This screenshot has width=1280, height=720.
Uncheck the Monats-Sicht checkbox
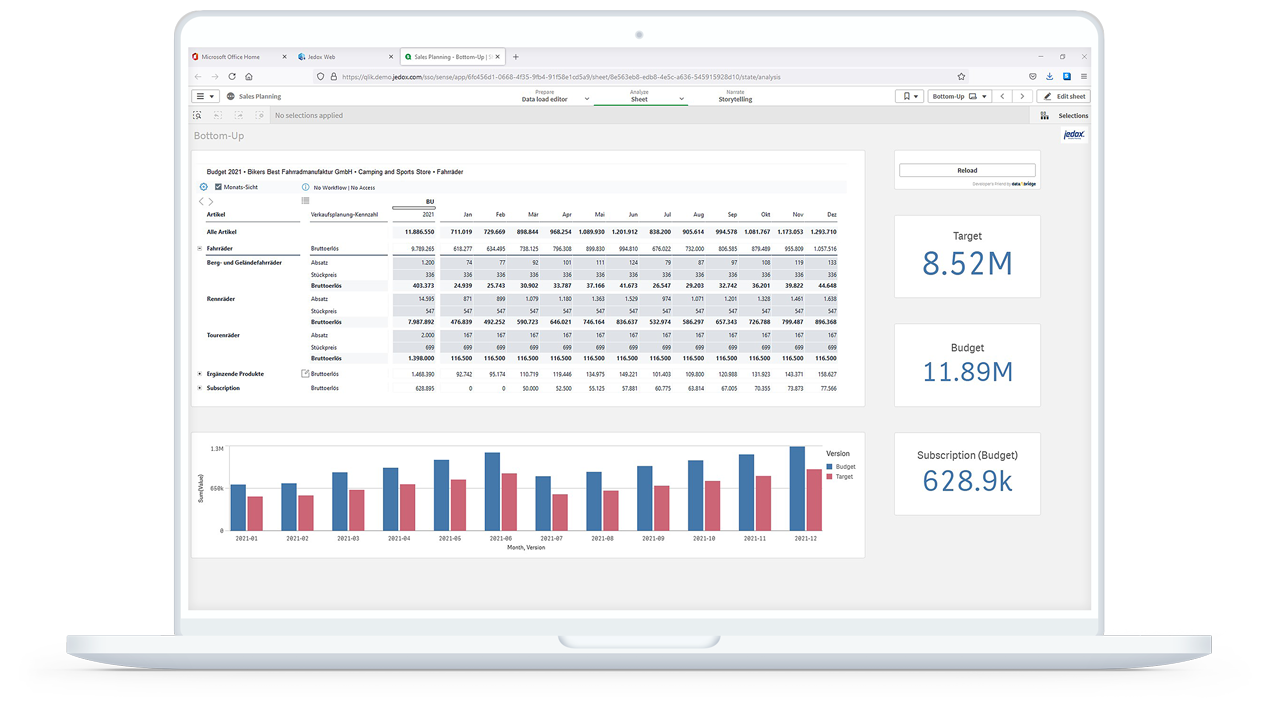click(218, 187)
